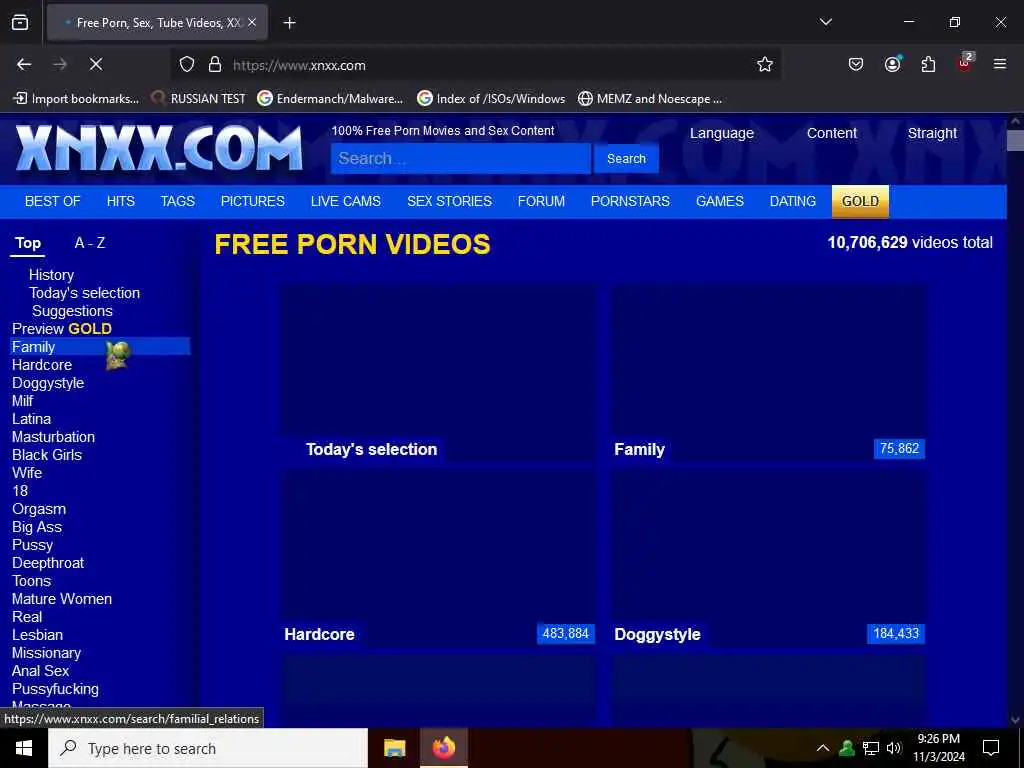Click the Today's selection thumbnail card
Screen dimensions: 1024x768
click(x=438, y=374)
